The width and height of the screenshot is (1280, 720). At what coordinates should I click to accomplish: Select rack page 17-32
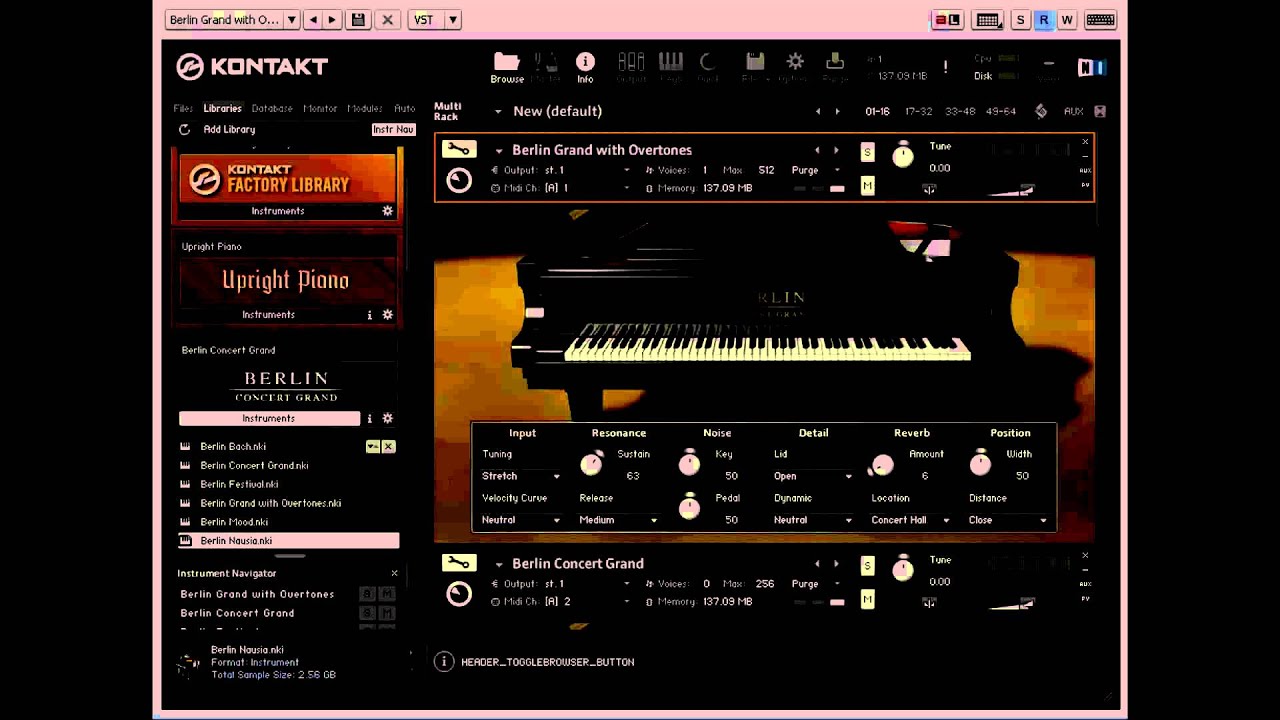[918, 111]
